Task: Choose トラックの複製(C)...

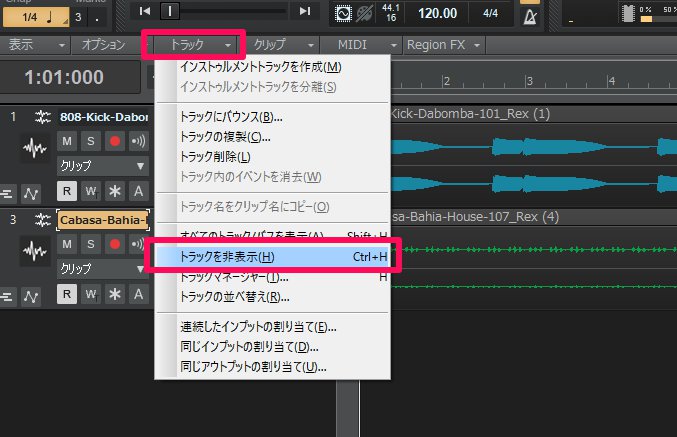Action: click(x=272, y=137)
